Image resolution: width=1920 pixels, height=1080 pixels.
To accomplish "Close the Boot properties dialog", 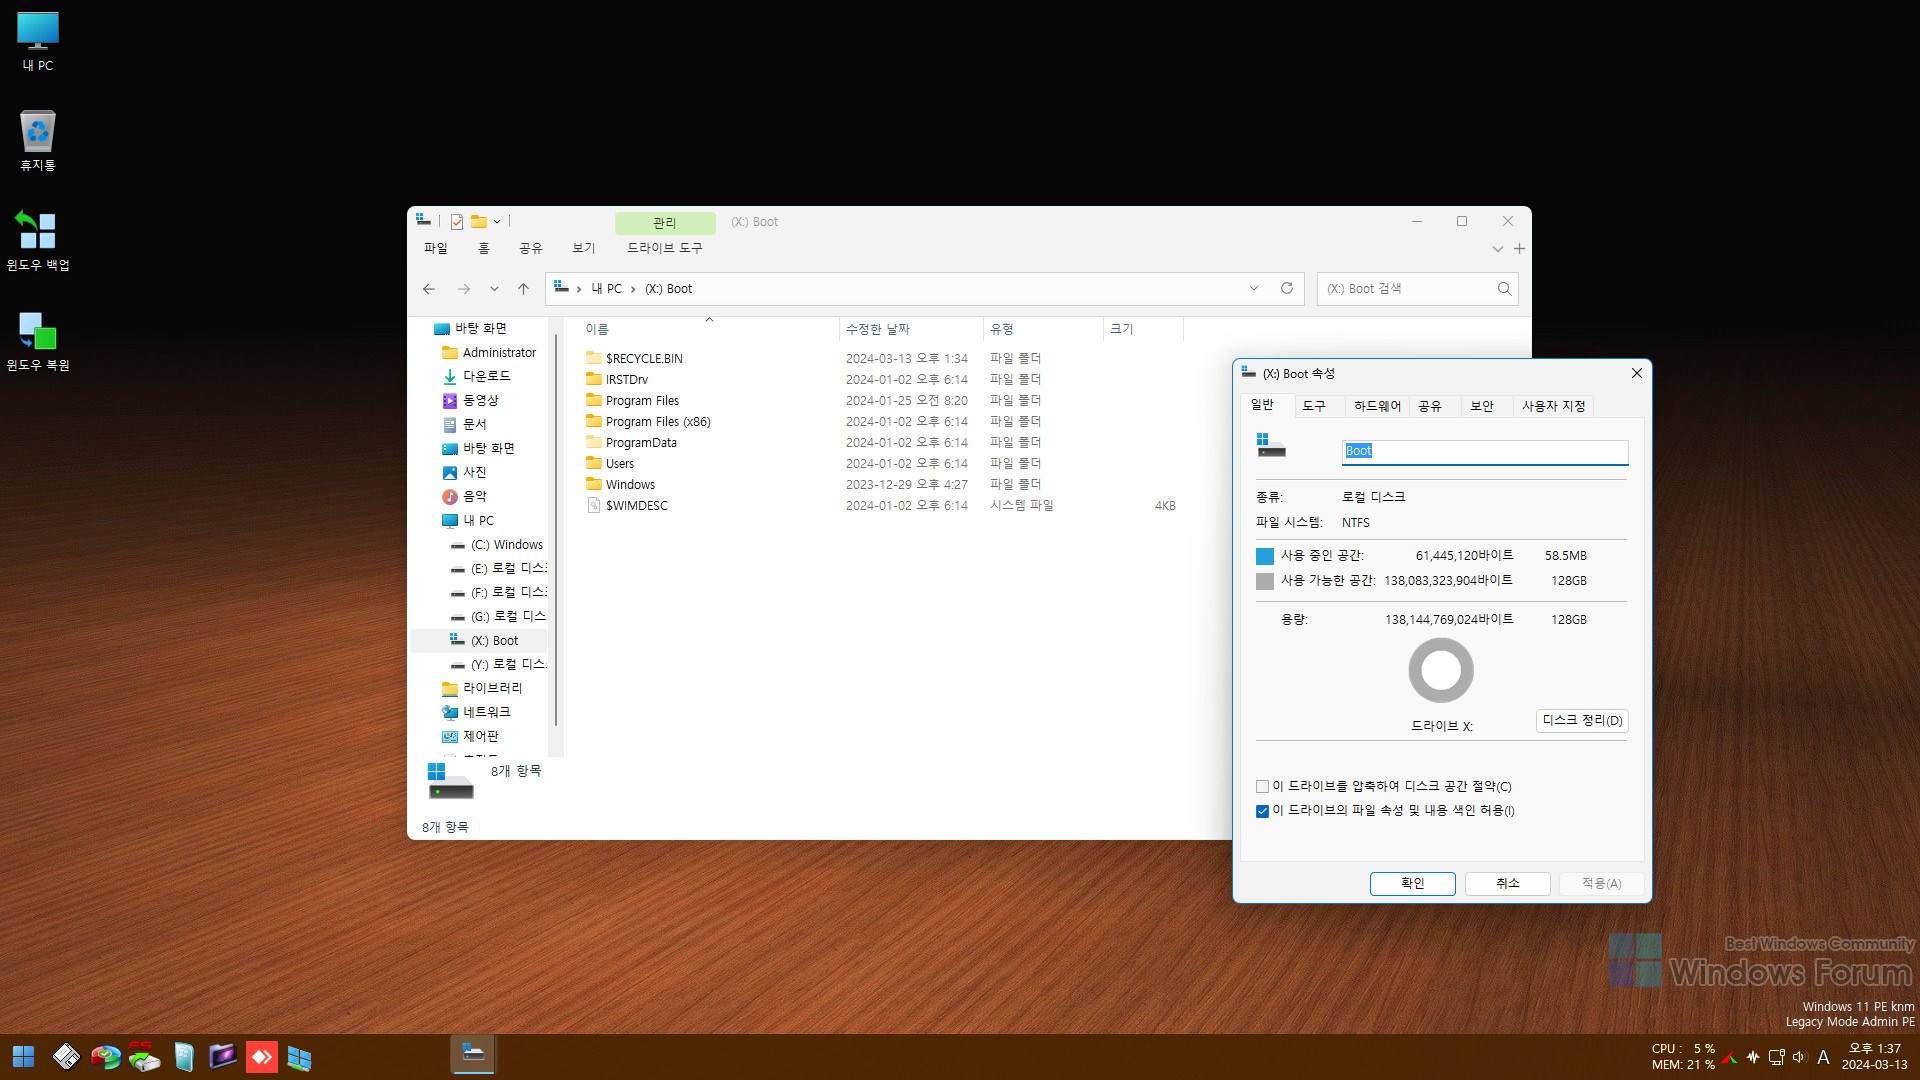I will [1637, 374].
